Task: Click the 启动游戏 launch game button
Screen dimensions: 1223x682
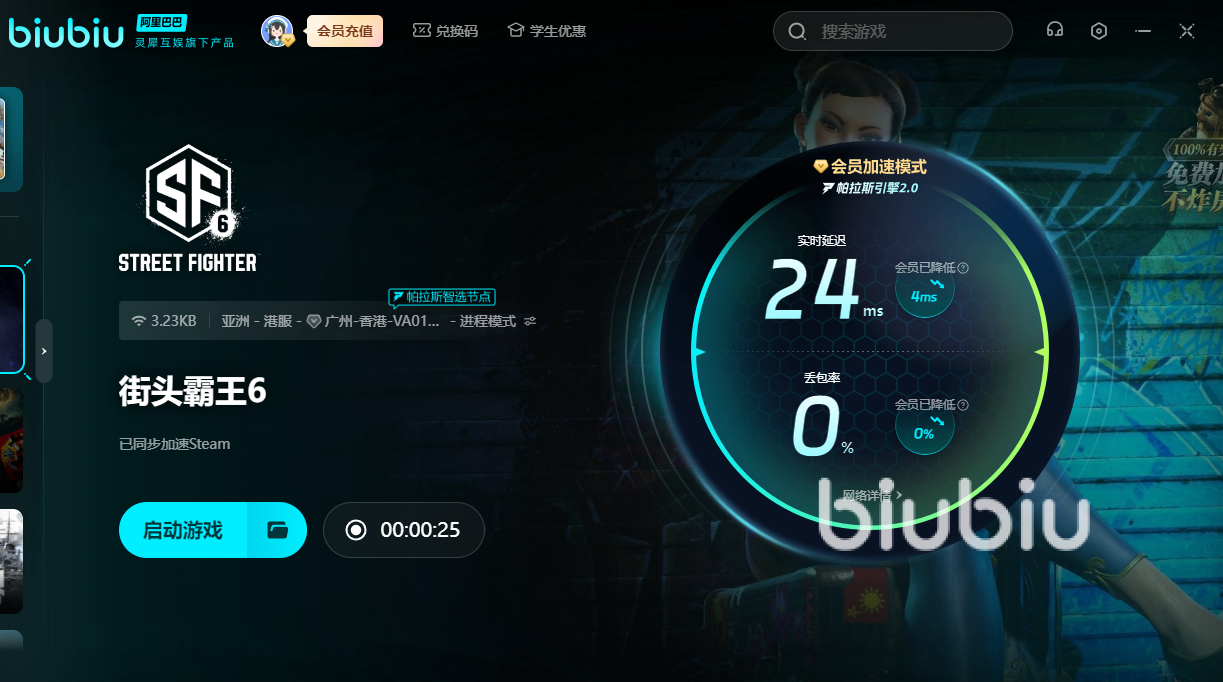Action: pos(183,530)
